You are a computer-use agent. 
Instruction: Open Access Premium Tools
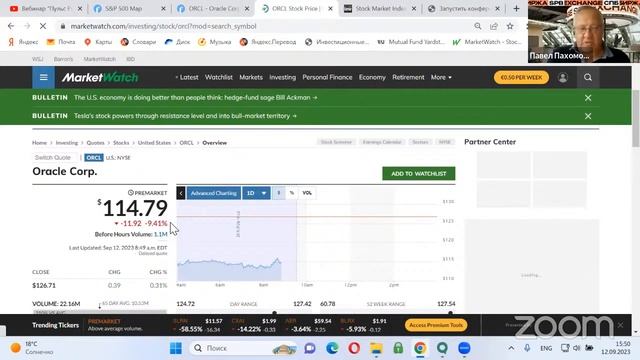point(436,325)
